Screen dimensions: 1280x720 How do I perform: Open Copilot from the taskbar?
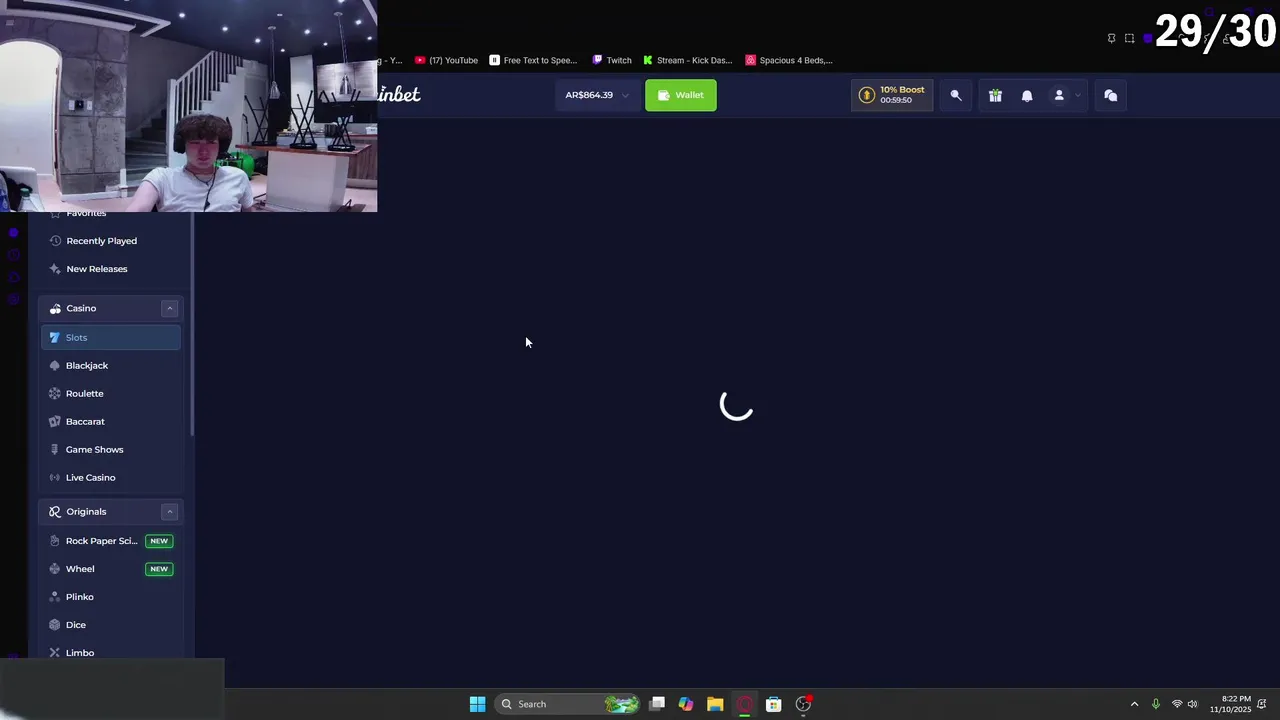pyautogui.click(x=686, y=704)
